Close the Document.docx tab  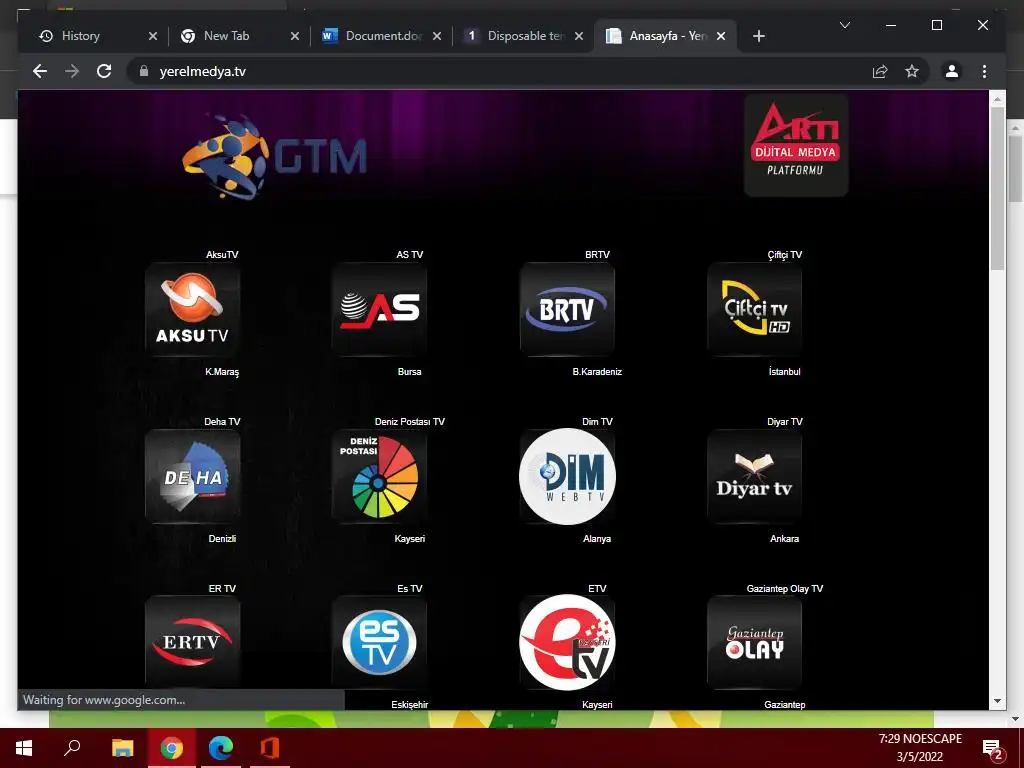pos(437,36)
